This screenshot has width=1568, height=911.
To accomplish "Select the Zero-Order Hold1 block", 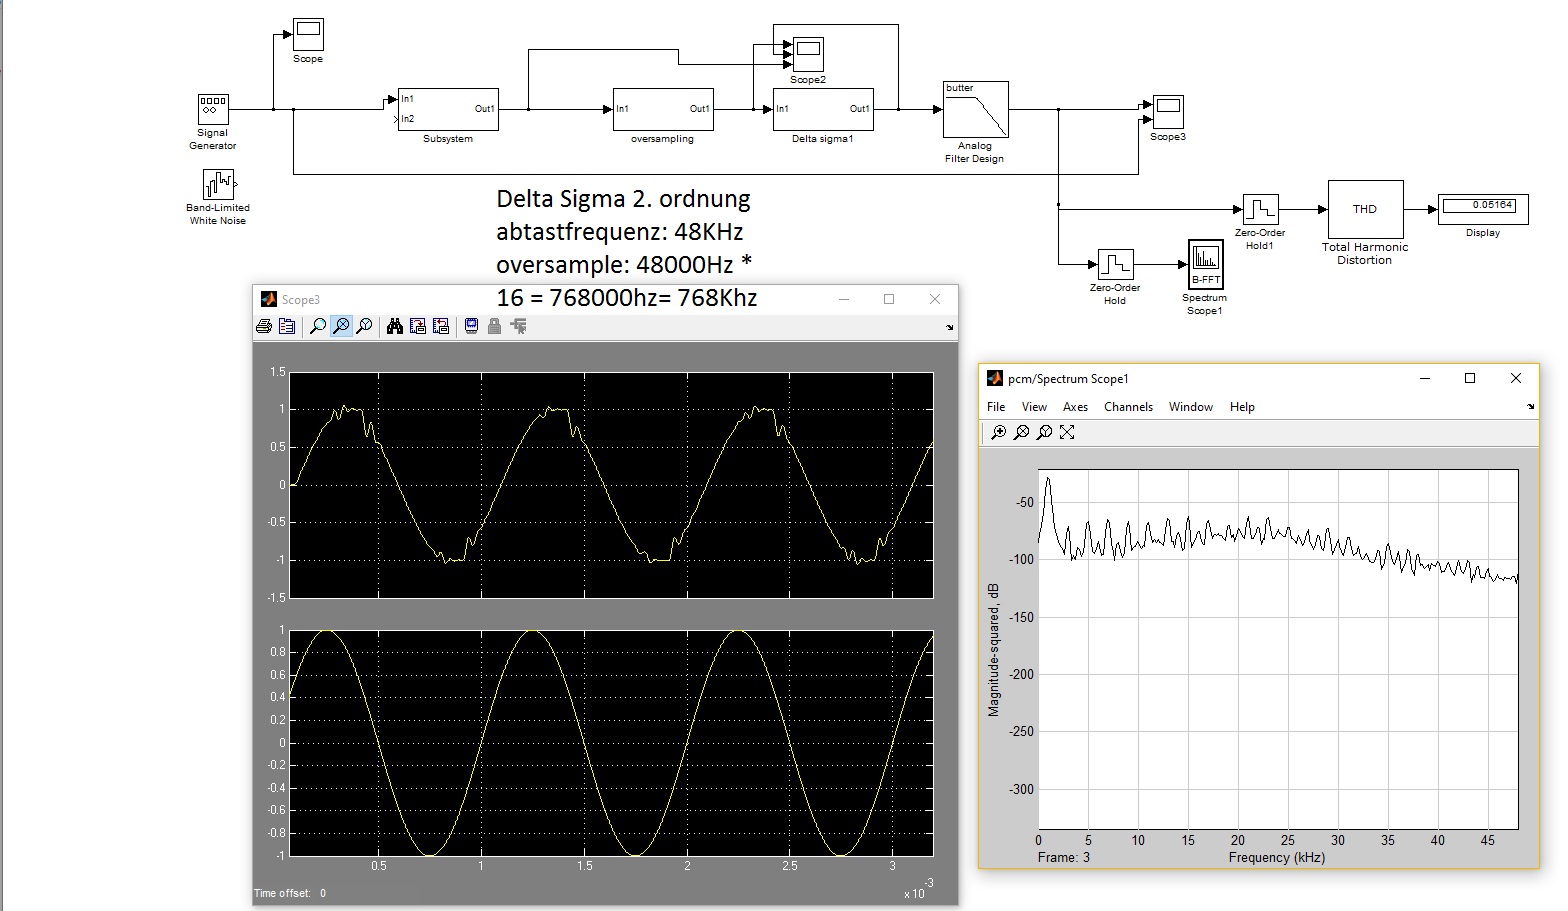I will [1260, 210].
